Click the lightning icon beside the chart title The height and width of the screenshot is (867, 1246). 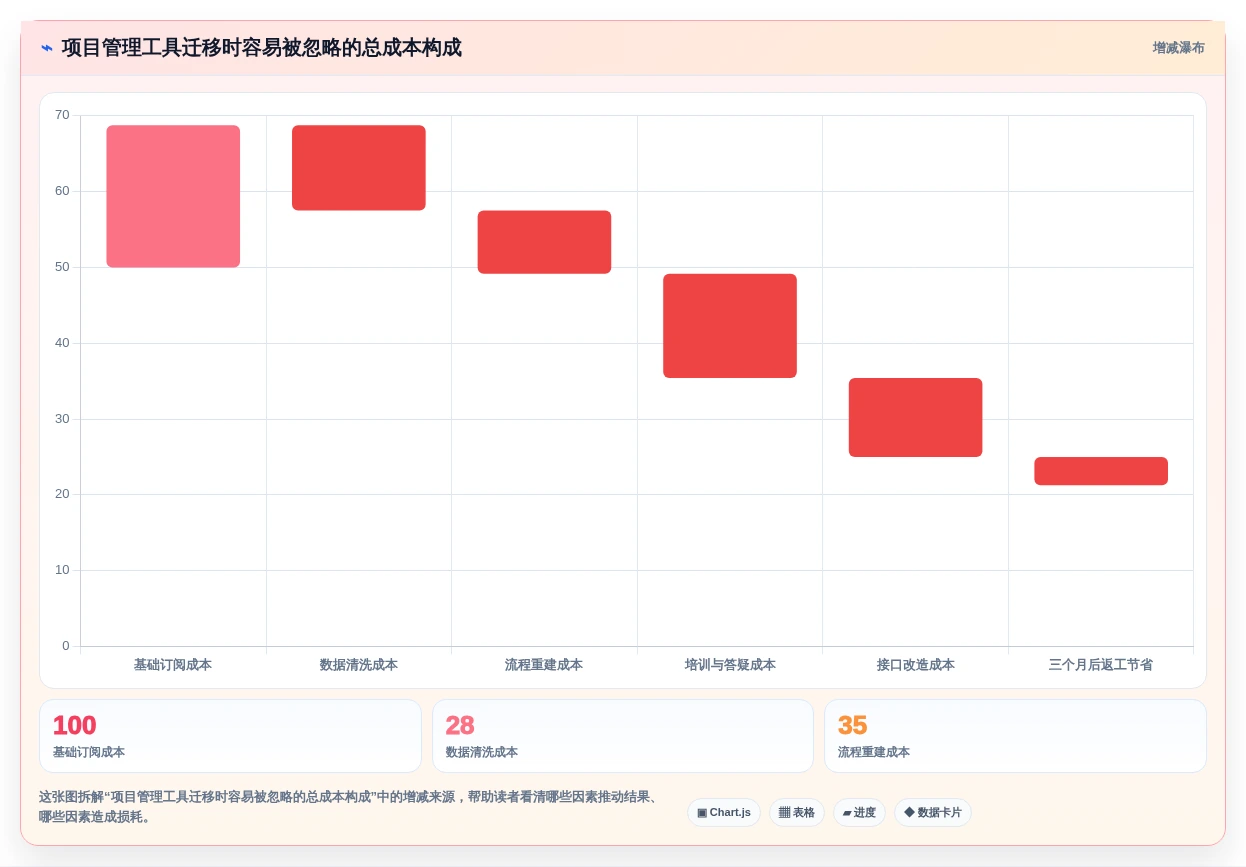(x=47, y=48)
